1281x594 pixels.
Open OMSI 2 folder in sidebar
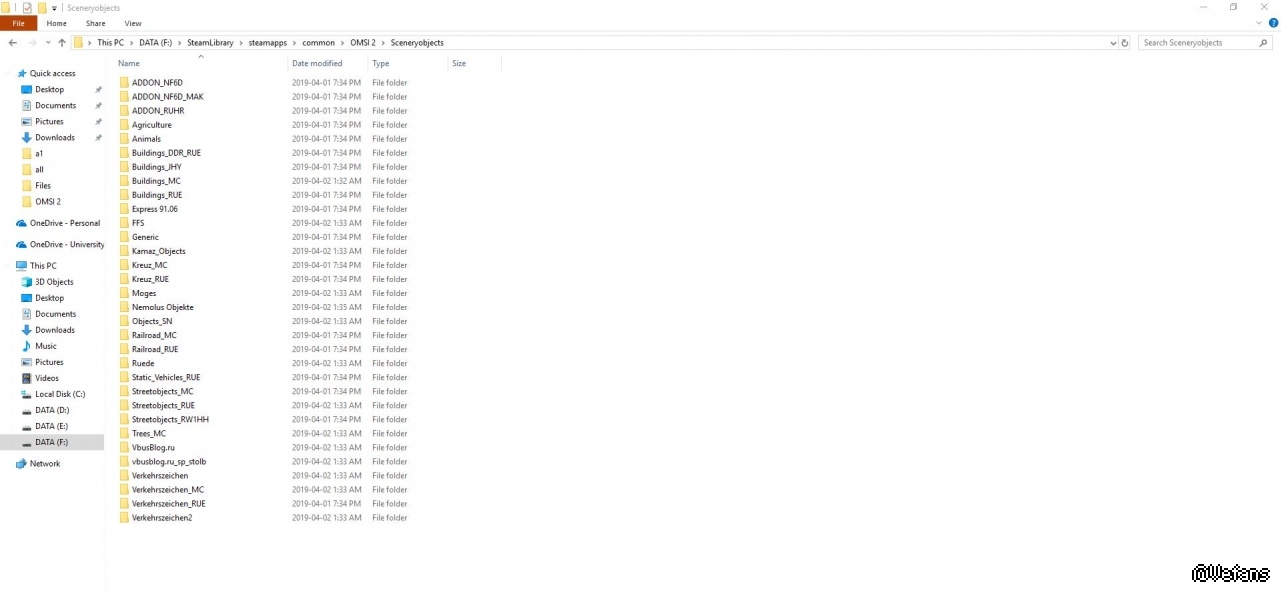[47, 201]
